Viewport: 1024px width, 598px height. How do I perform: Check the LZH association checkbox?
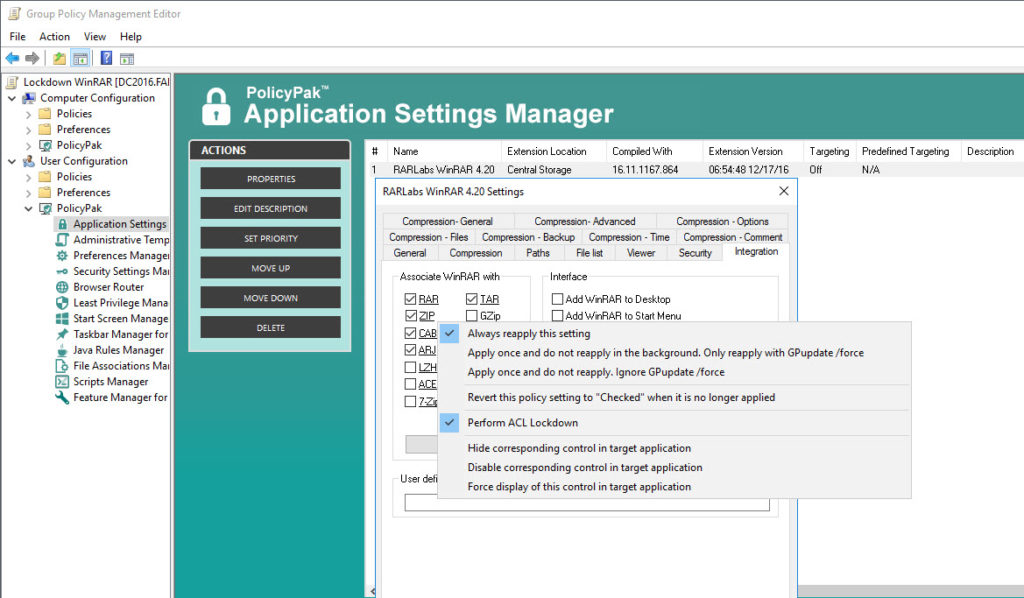(410, 367)
